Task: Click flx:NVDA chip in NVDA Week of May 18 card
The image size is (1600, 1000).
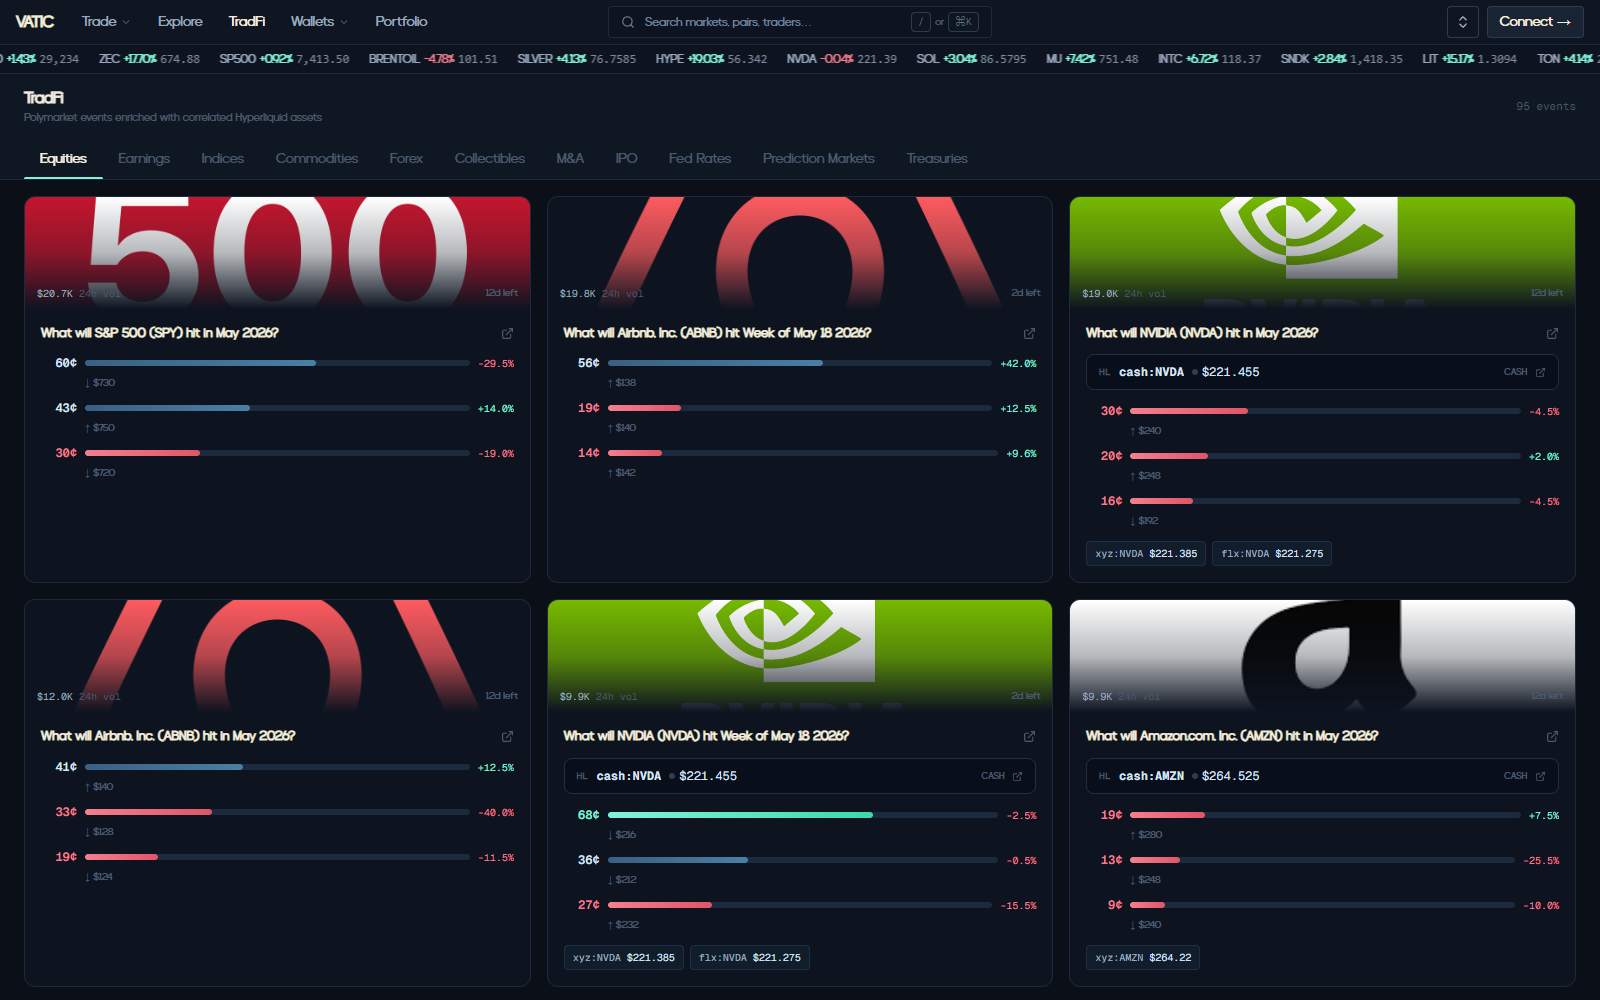Action: pyautogui.click(x=750, y=958)
